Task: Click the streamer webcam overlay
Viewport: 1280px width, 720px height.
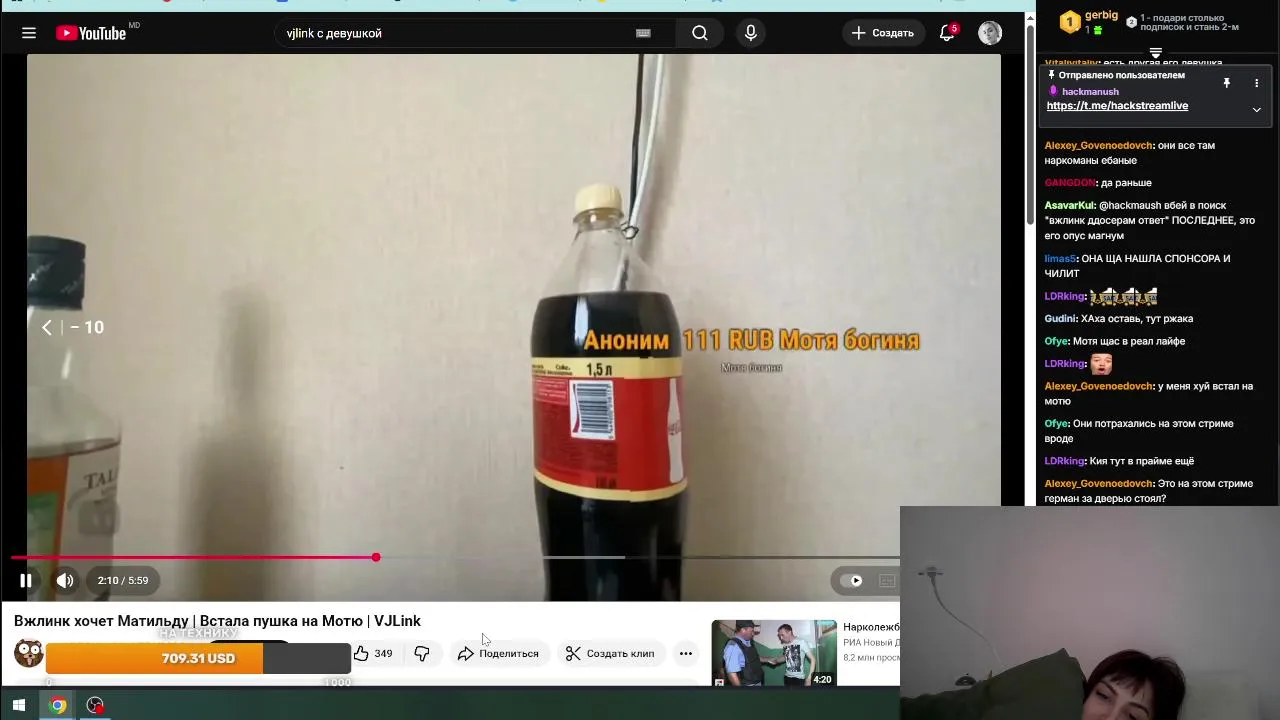Action: (1090, 612)
